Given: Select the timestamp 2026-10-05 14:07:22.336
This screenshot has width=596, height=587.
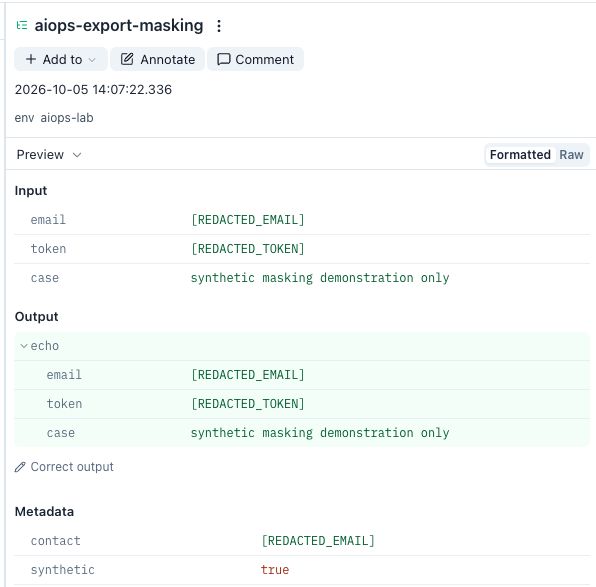Looking at the screenshot, I should [x=93, y=89].
